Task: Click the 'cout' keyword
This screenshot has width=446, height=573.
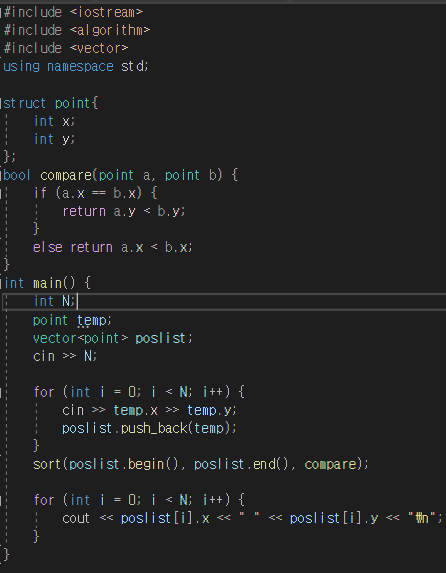Action: 76,518
